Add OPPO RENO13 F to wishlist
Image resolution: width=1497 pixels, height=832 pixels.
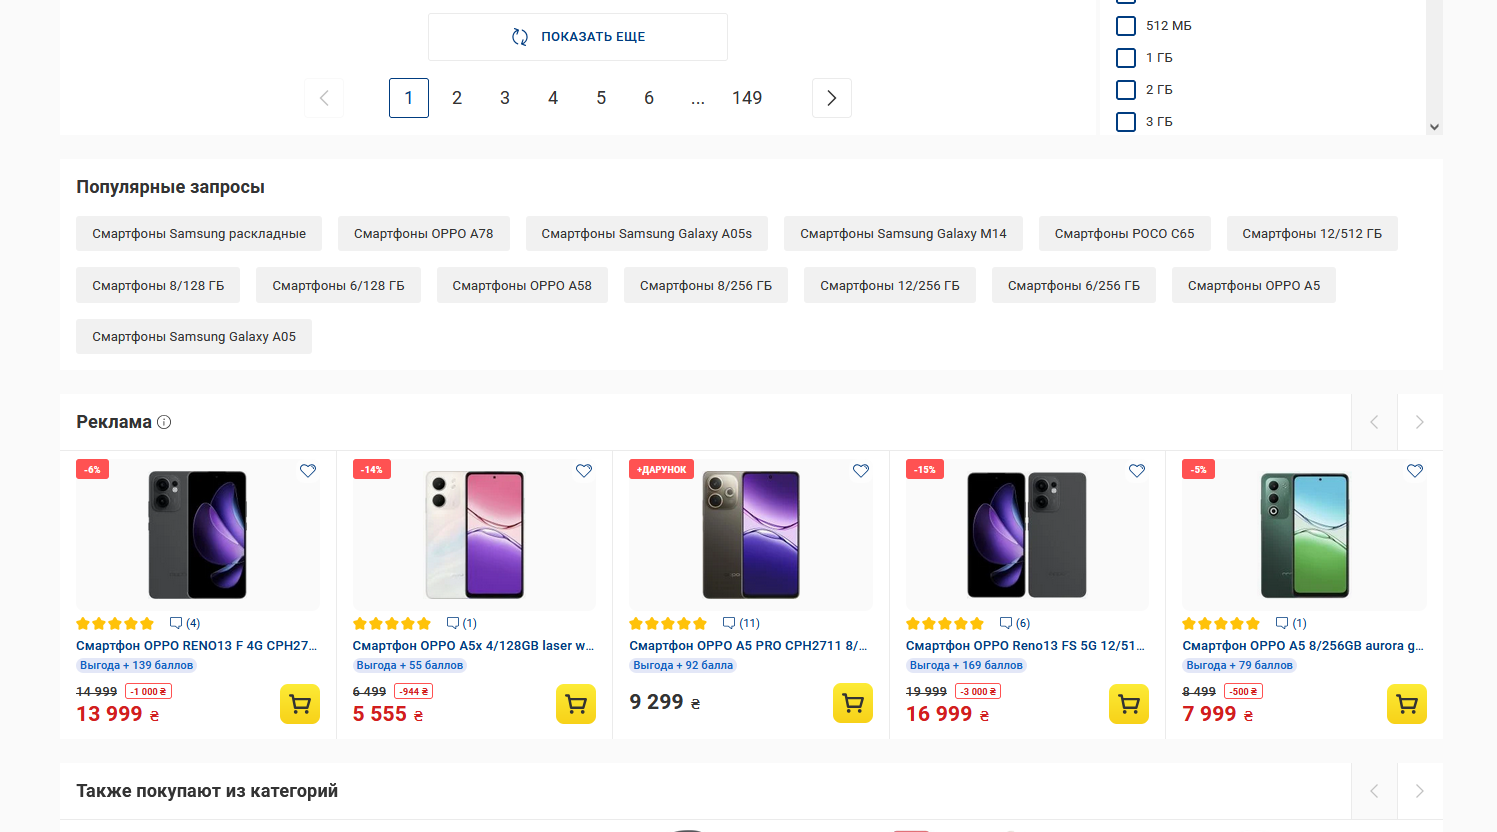308,471
